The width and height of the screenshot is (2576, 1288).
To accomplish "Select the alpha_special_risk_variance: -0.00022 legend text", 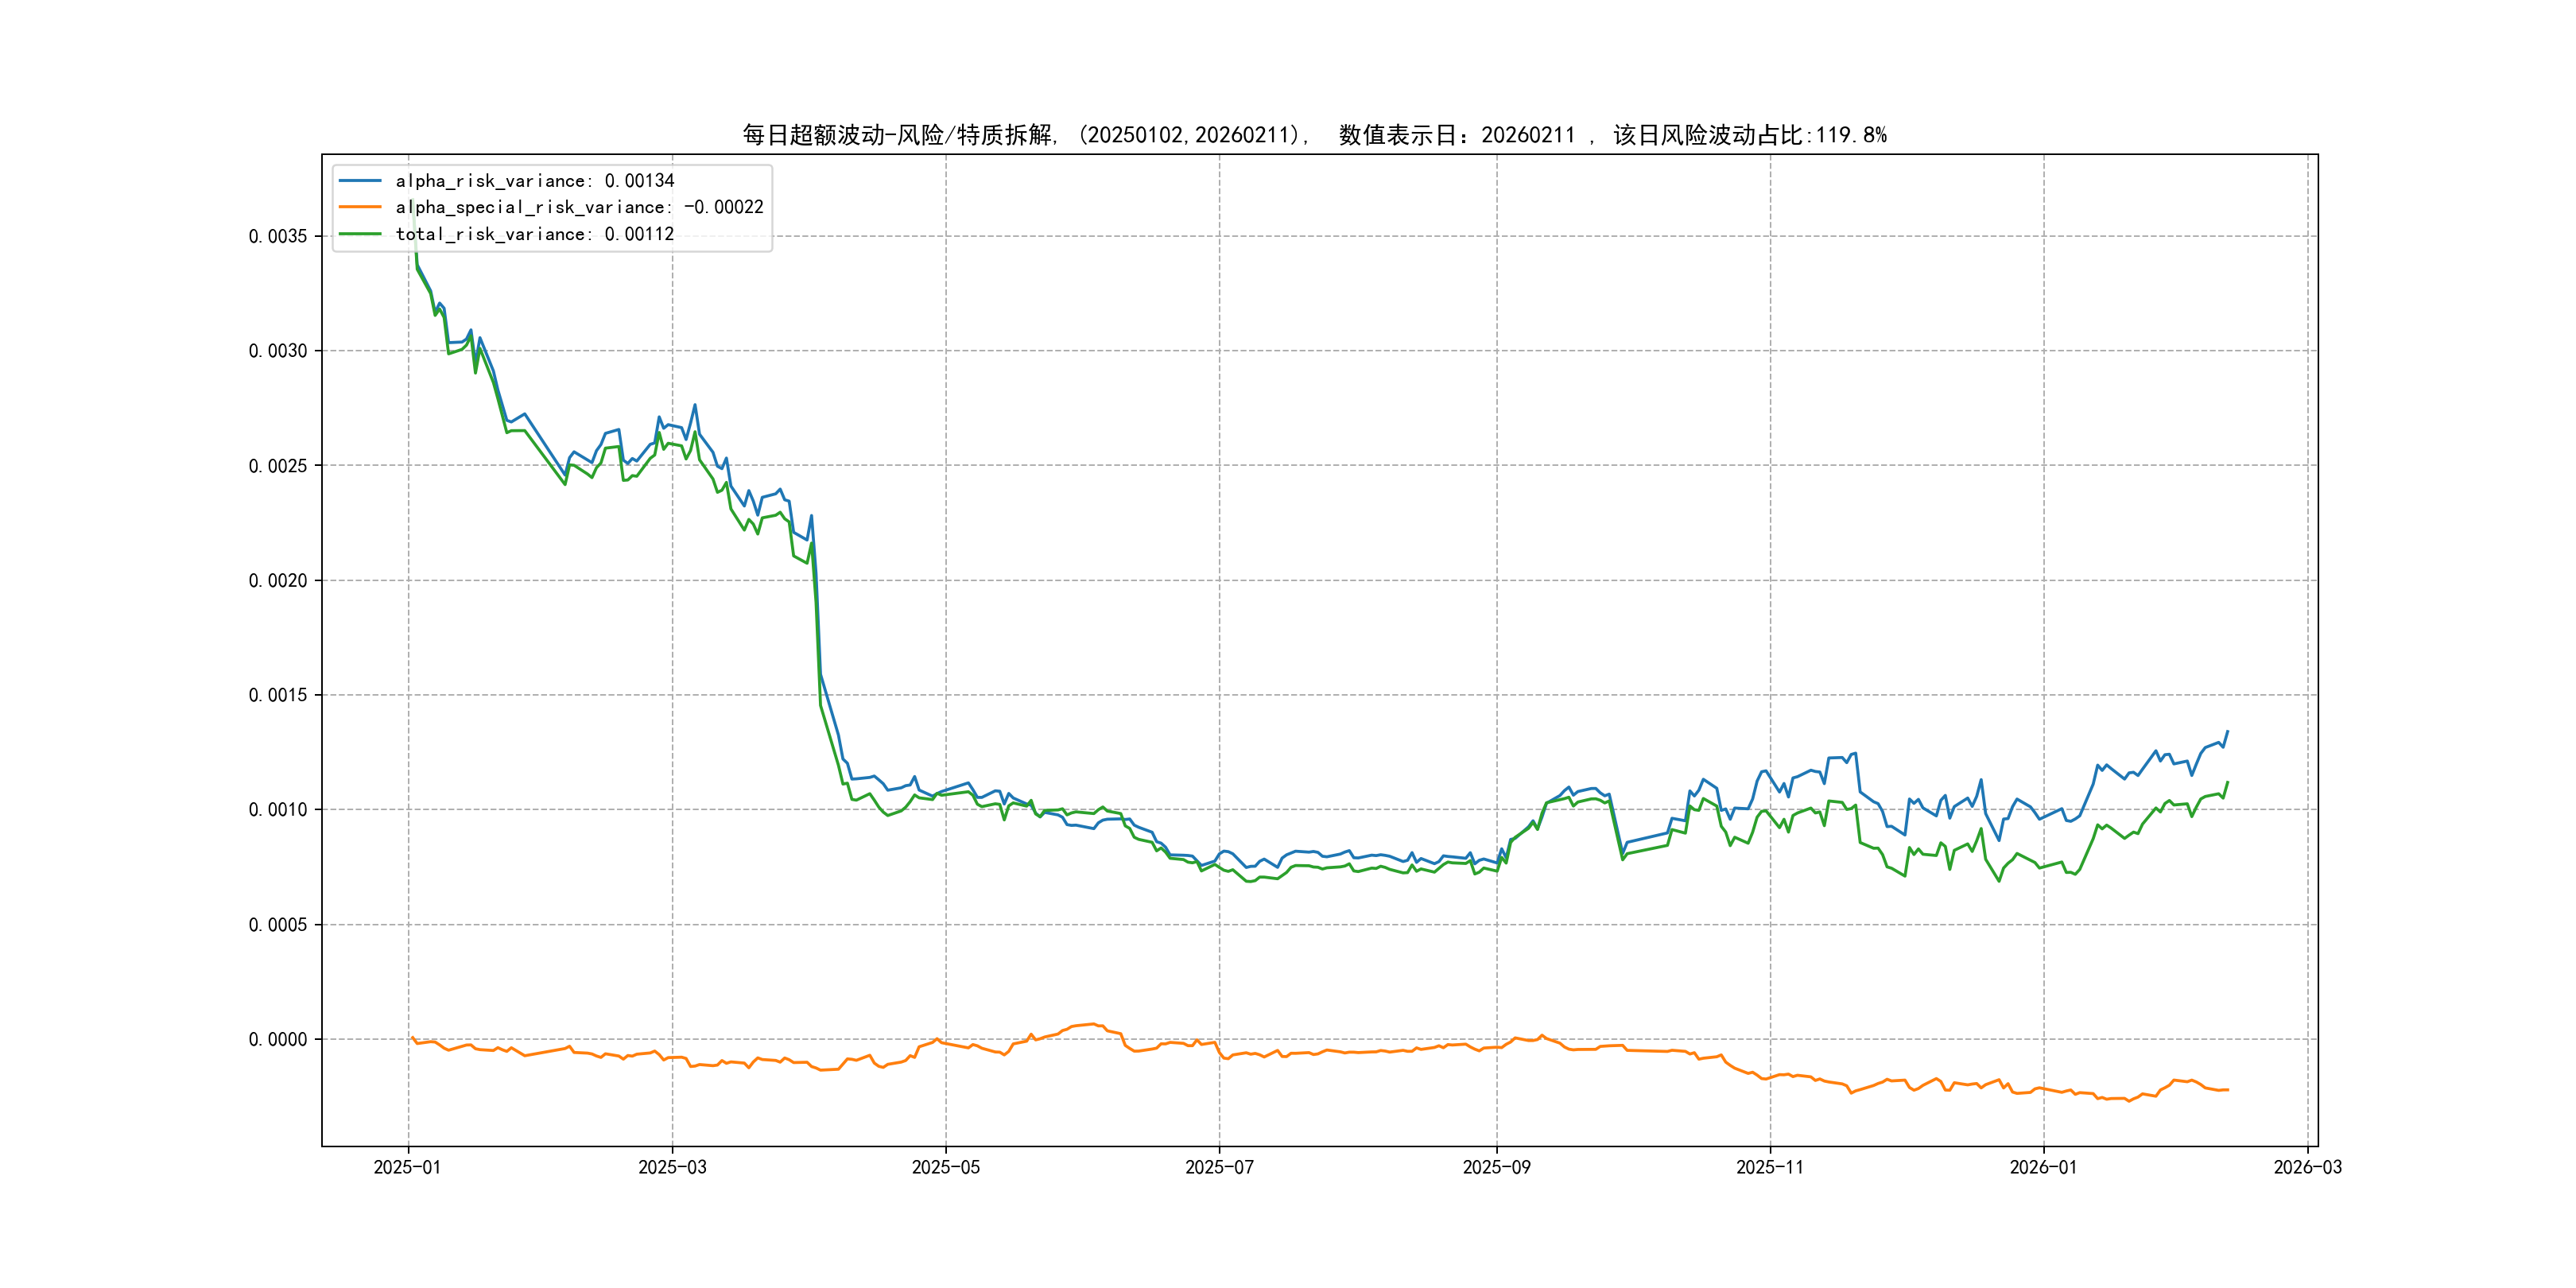I will [x=579, y=207].
